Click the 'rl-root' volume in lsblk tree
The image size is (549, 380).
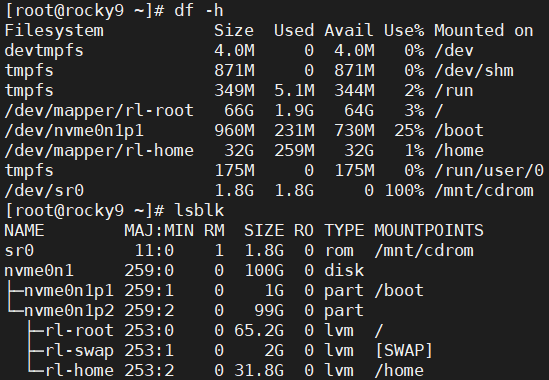(x=79, y=330)
